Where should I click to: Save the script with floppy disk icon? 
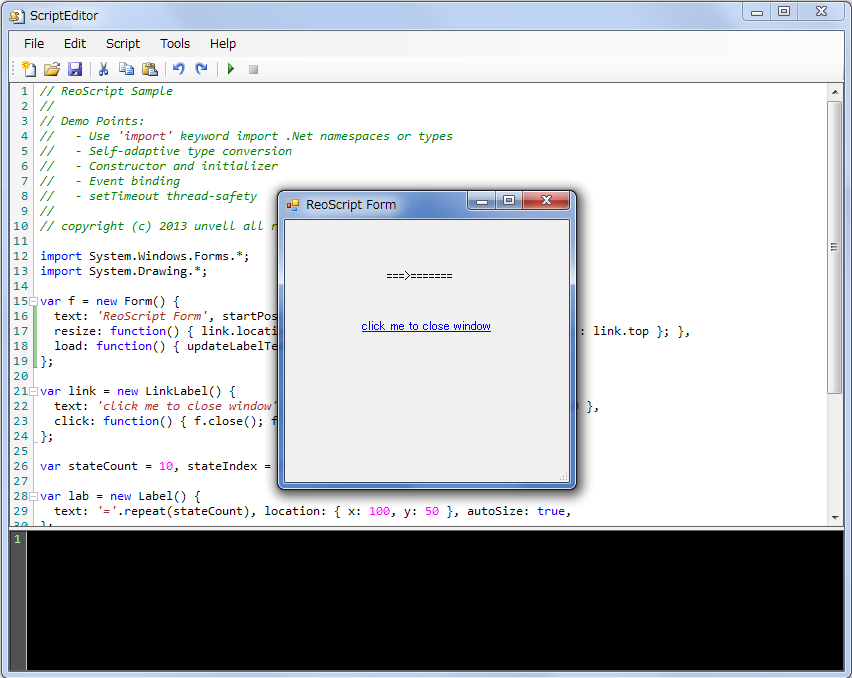click(x=75, y=69)
